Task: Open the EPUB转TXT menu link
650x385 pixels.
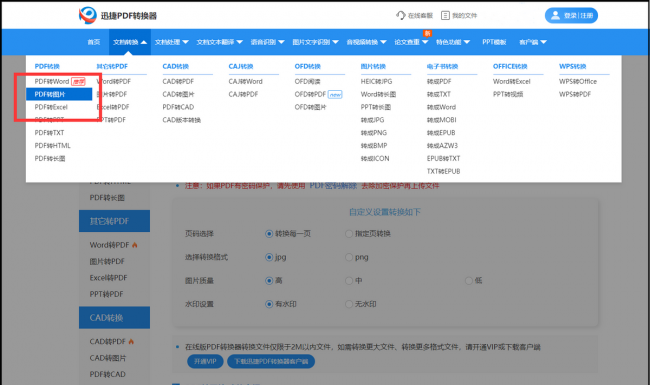Action: 444,159
